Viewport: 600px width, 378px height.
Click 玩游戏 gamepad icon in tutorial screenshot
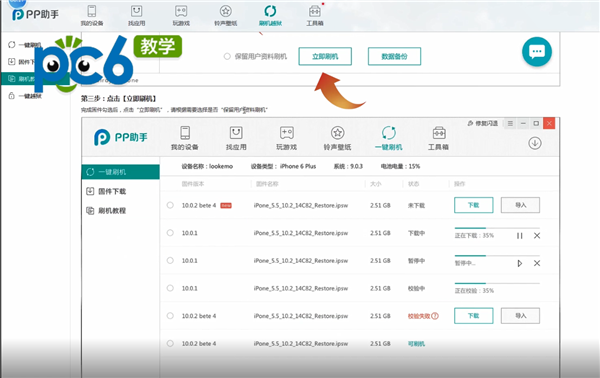click(x=287, y=133)
